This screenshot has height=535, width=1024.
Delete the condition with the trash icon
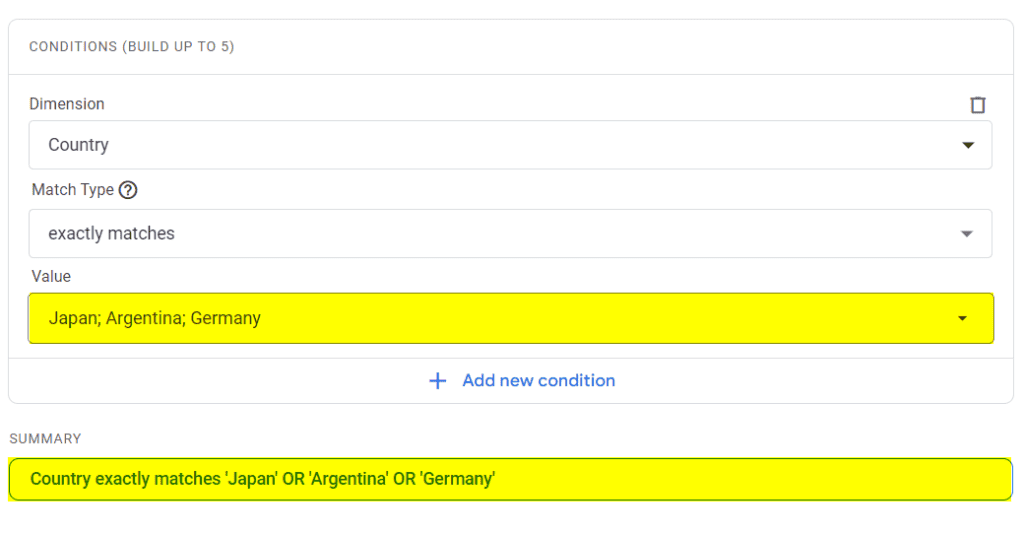pos(978,105)
